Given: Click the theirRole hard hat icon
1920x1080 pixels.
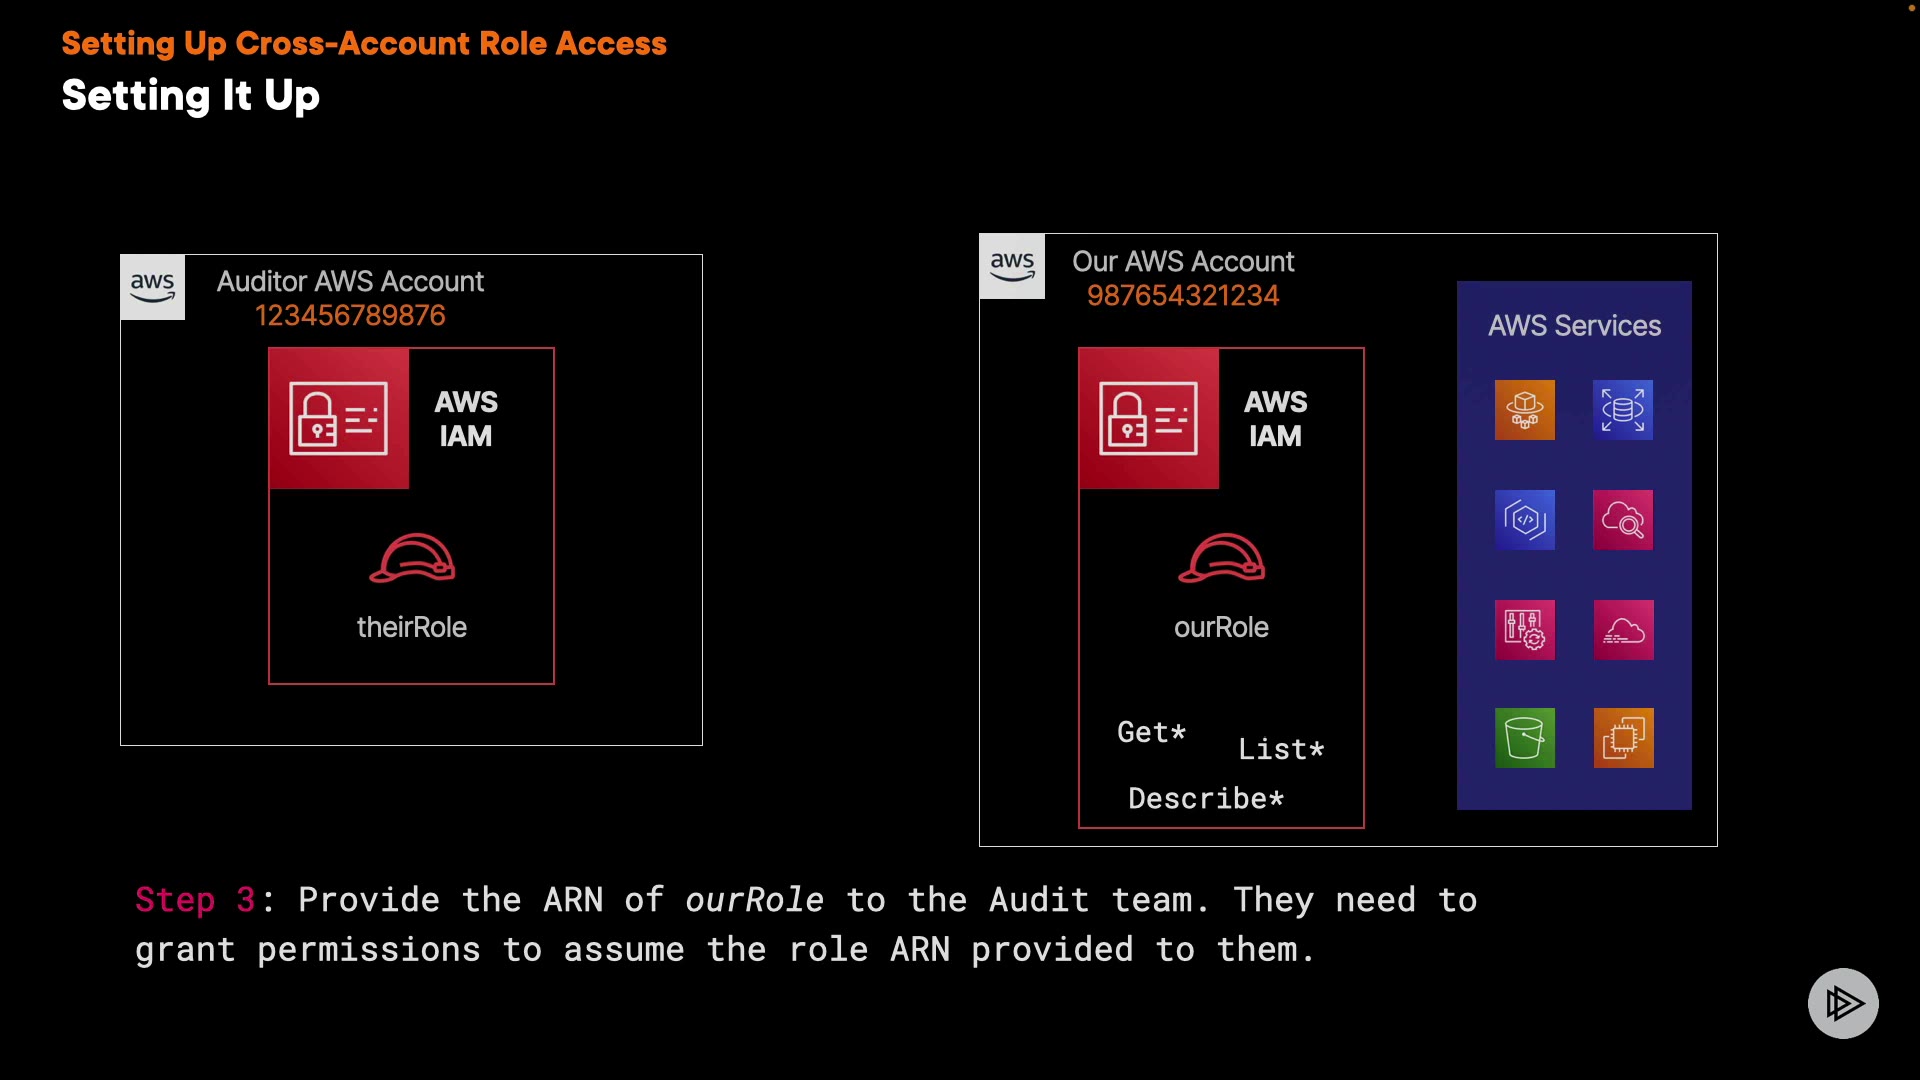Looking at the screenshot, I should coord(412,558).
